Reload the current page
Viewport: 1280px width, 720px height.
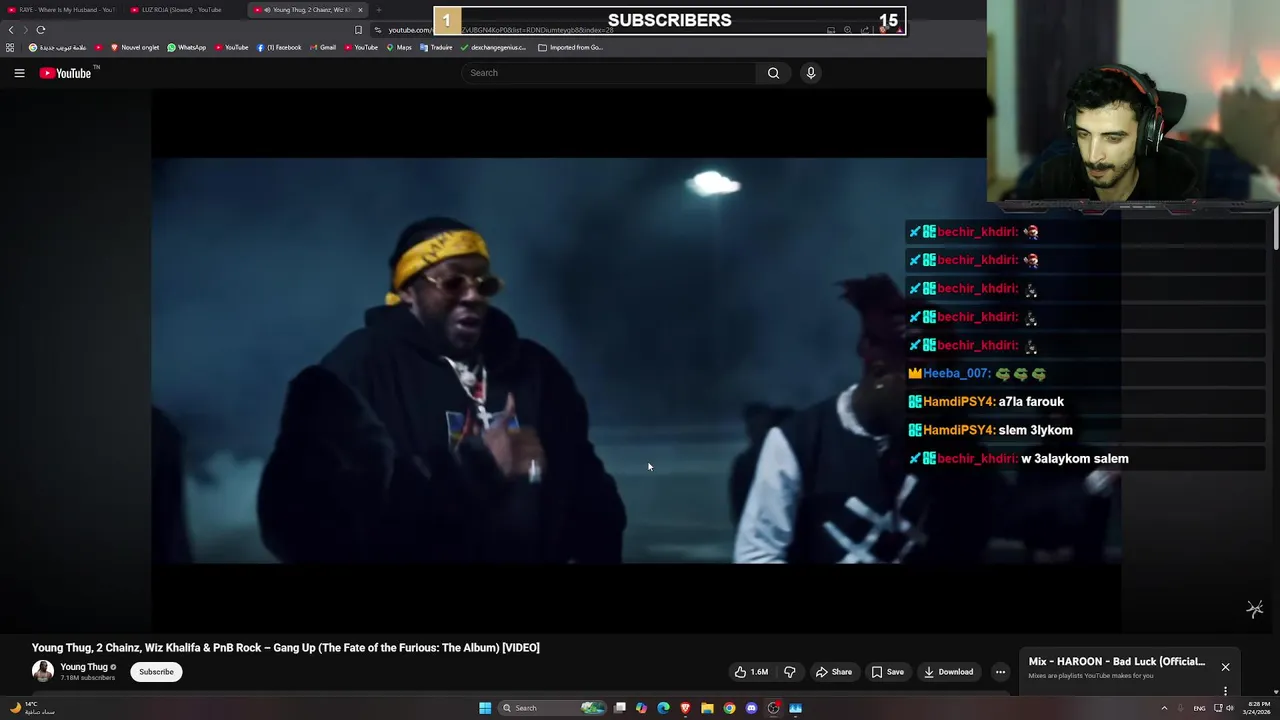[x=41, y=30]
